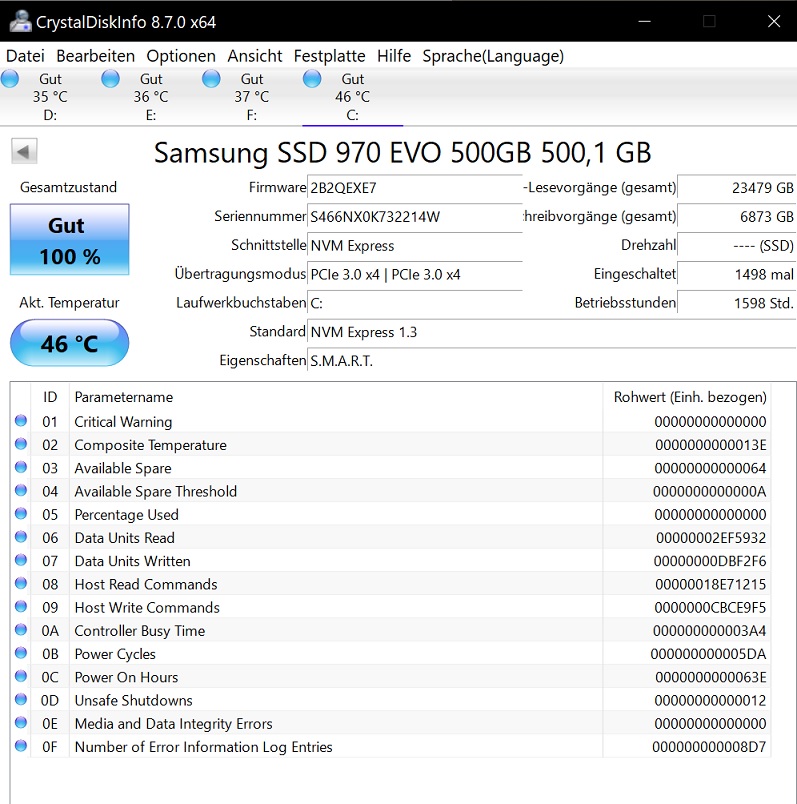Screen dimensions: 797x804
Task: Open the Bearbeiten menu
Action: 95,55
